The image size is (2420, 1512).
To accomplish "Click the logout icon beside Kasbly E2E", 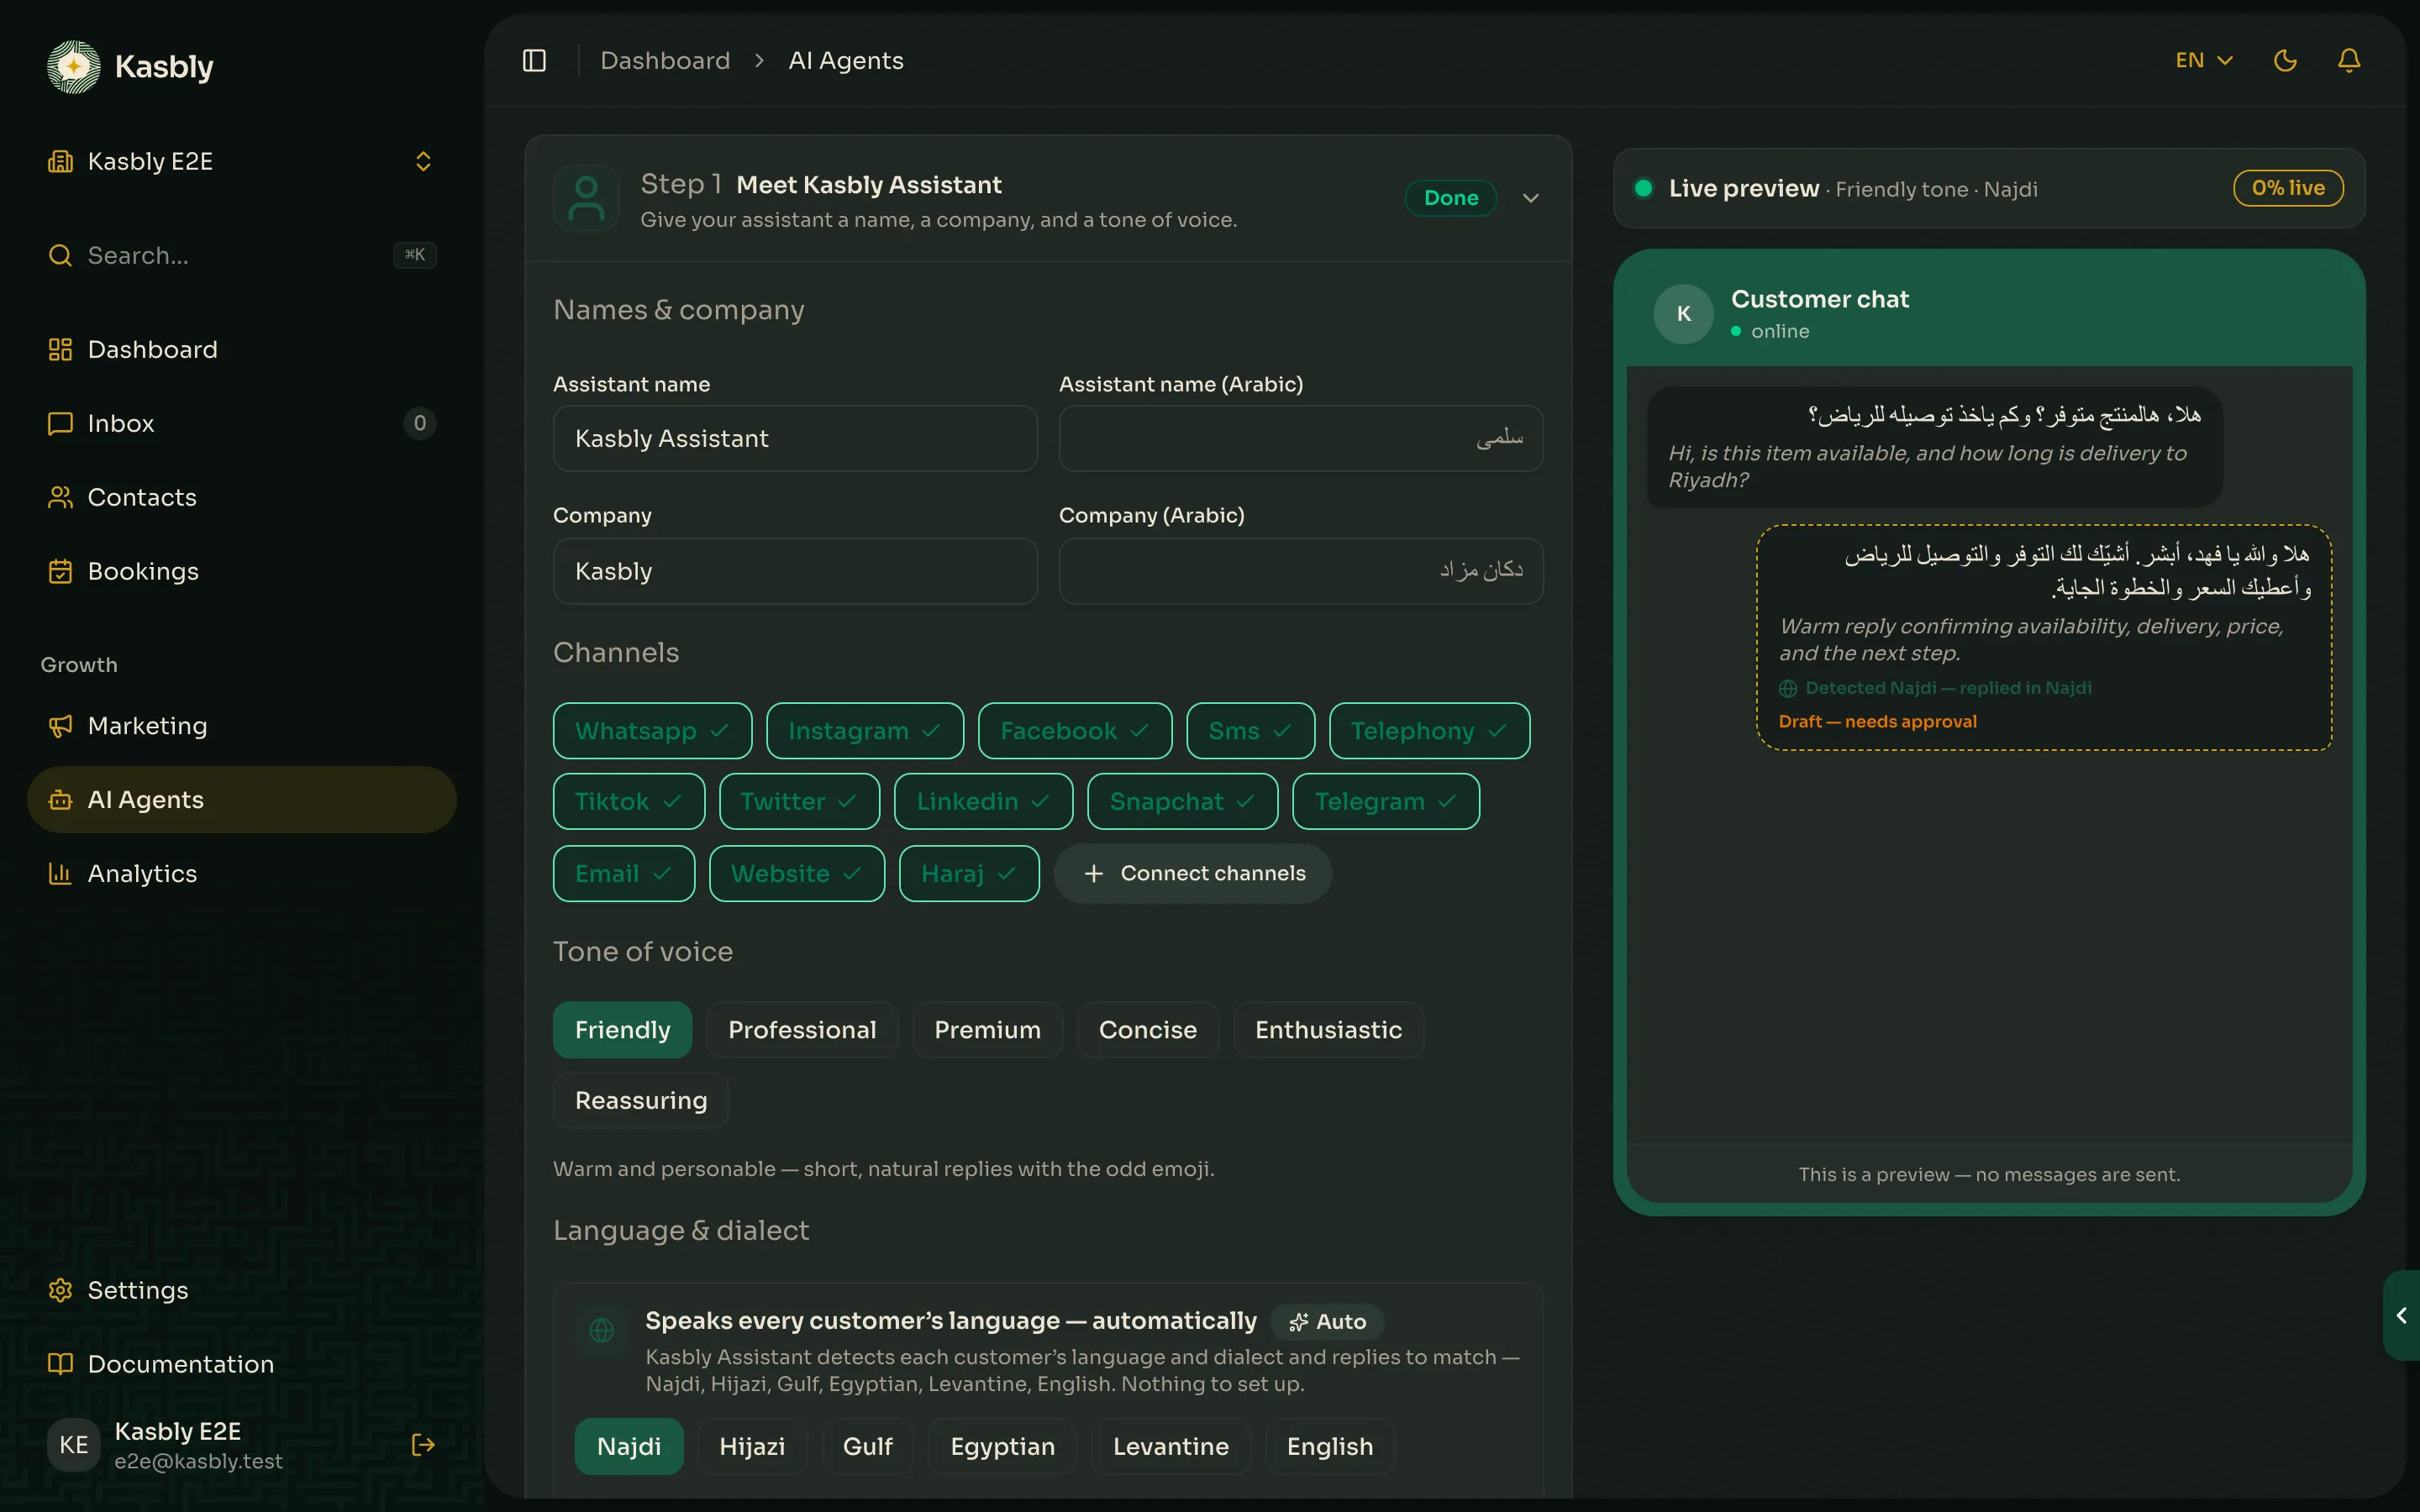I will tap(423, 1444).
